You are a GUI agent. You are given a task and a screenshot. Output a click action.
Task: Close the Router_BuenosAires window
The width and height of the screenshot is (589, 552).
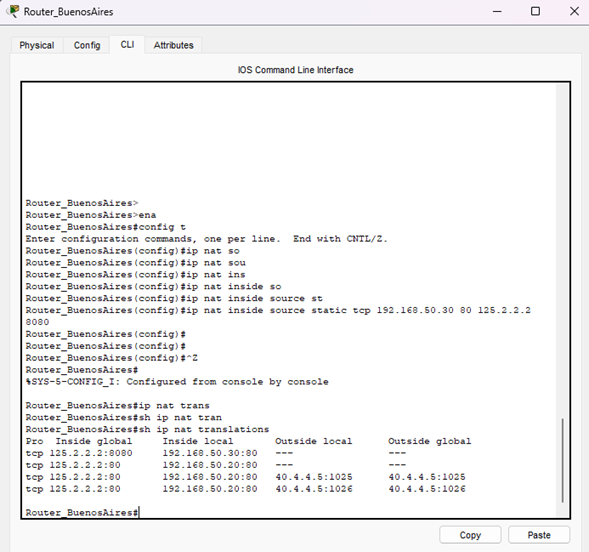pyautogui.click(x=574, y=12)
